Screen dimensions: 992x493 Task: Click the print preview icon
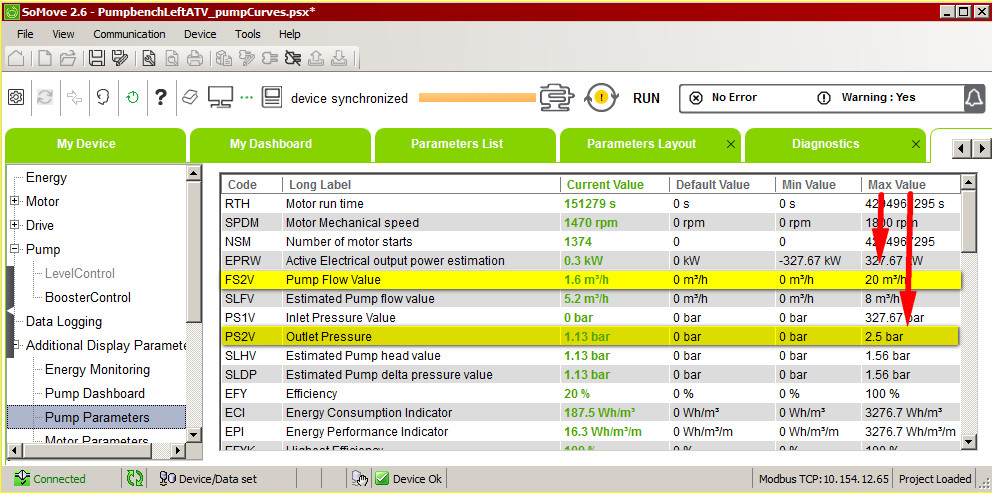click(171, 59)
